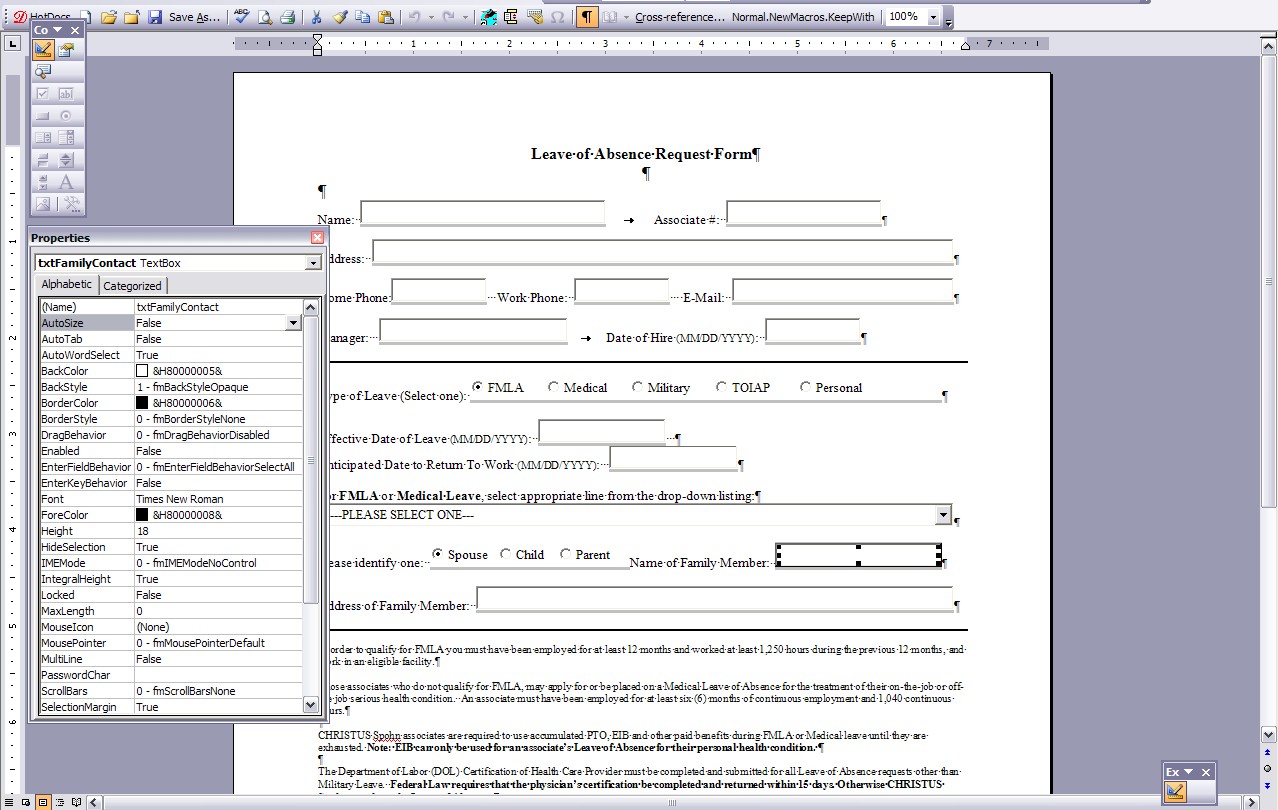Toggle Show/Hide paragraph marks on the toolbar
The width and height of the screenshot is (1278, 810).
tap(587, 16)
